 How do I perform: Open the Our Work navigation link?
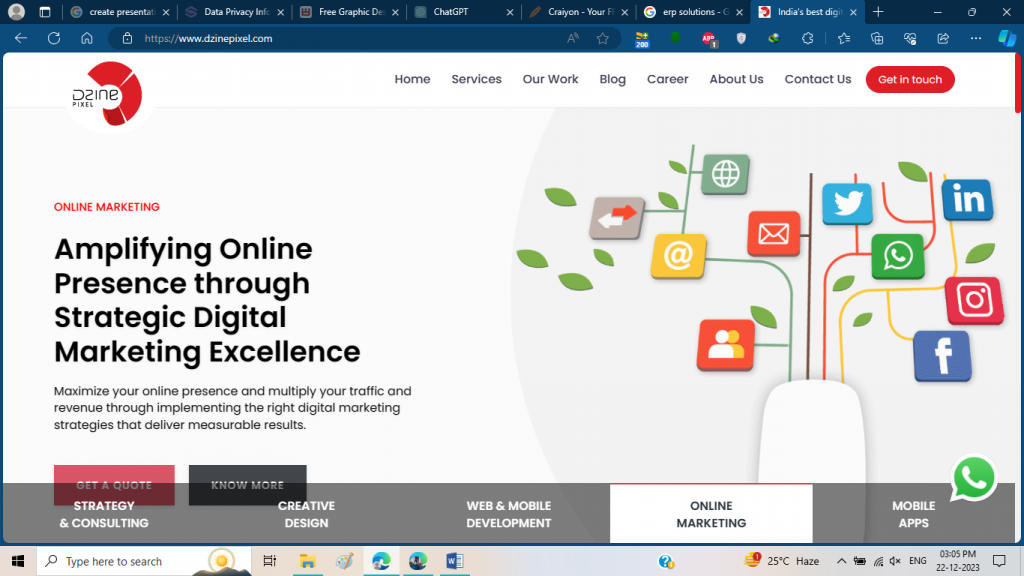[551, 79]
